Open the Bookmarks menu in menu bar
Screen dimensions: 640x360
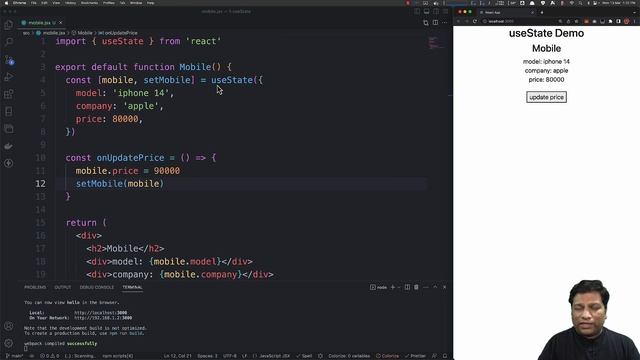89,3
